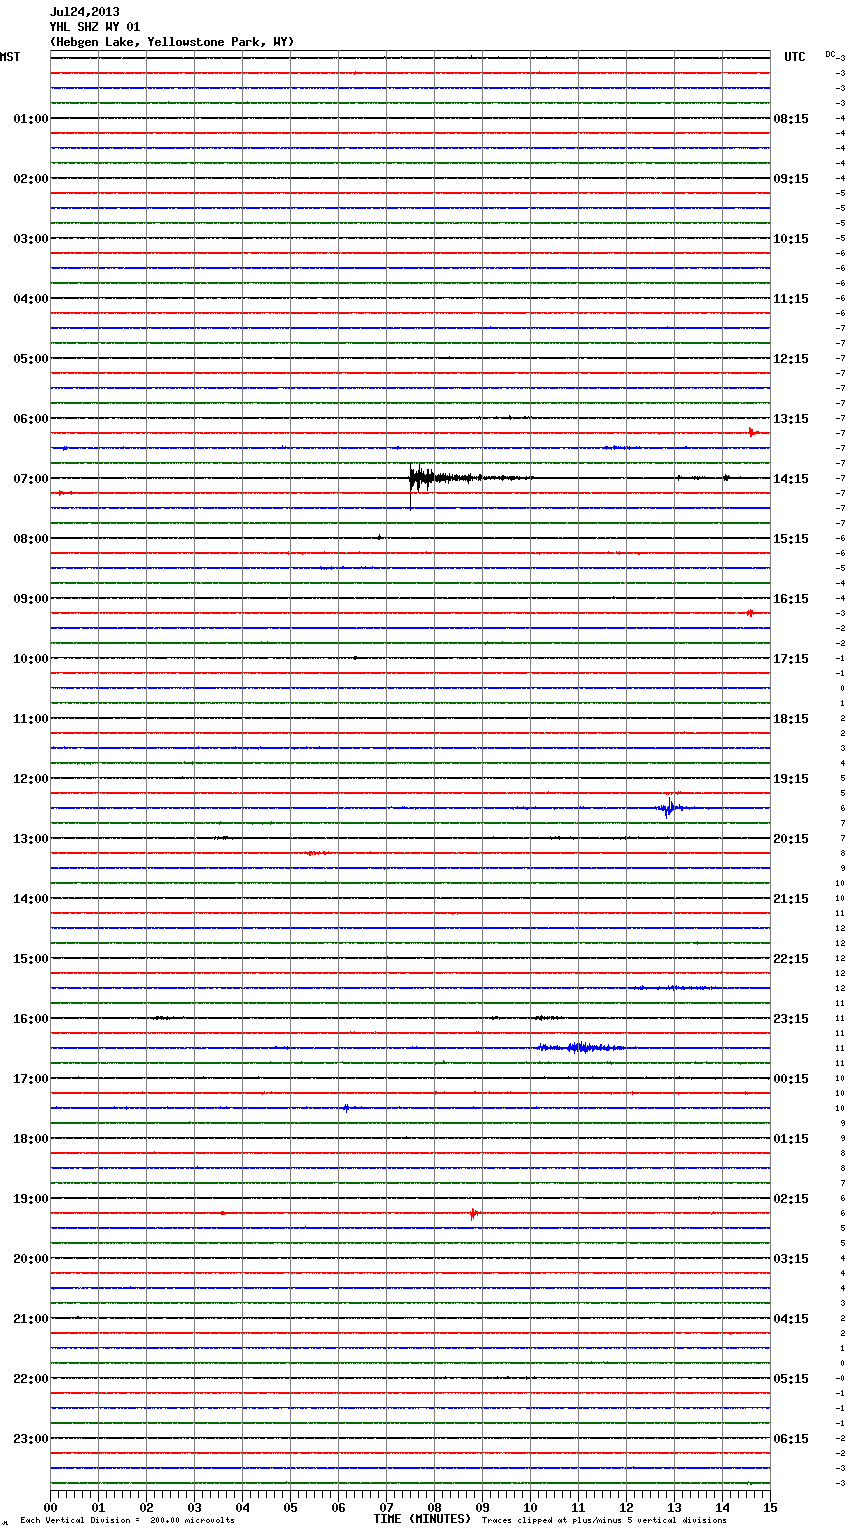Click the small blue spike on the 17:30 trace
This screenshot has height=1534, width=850.
[346, 1107]
